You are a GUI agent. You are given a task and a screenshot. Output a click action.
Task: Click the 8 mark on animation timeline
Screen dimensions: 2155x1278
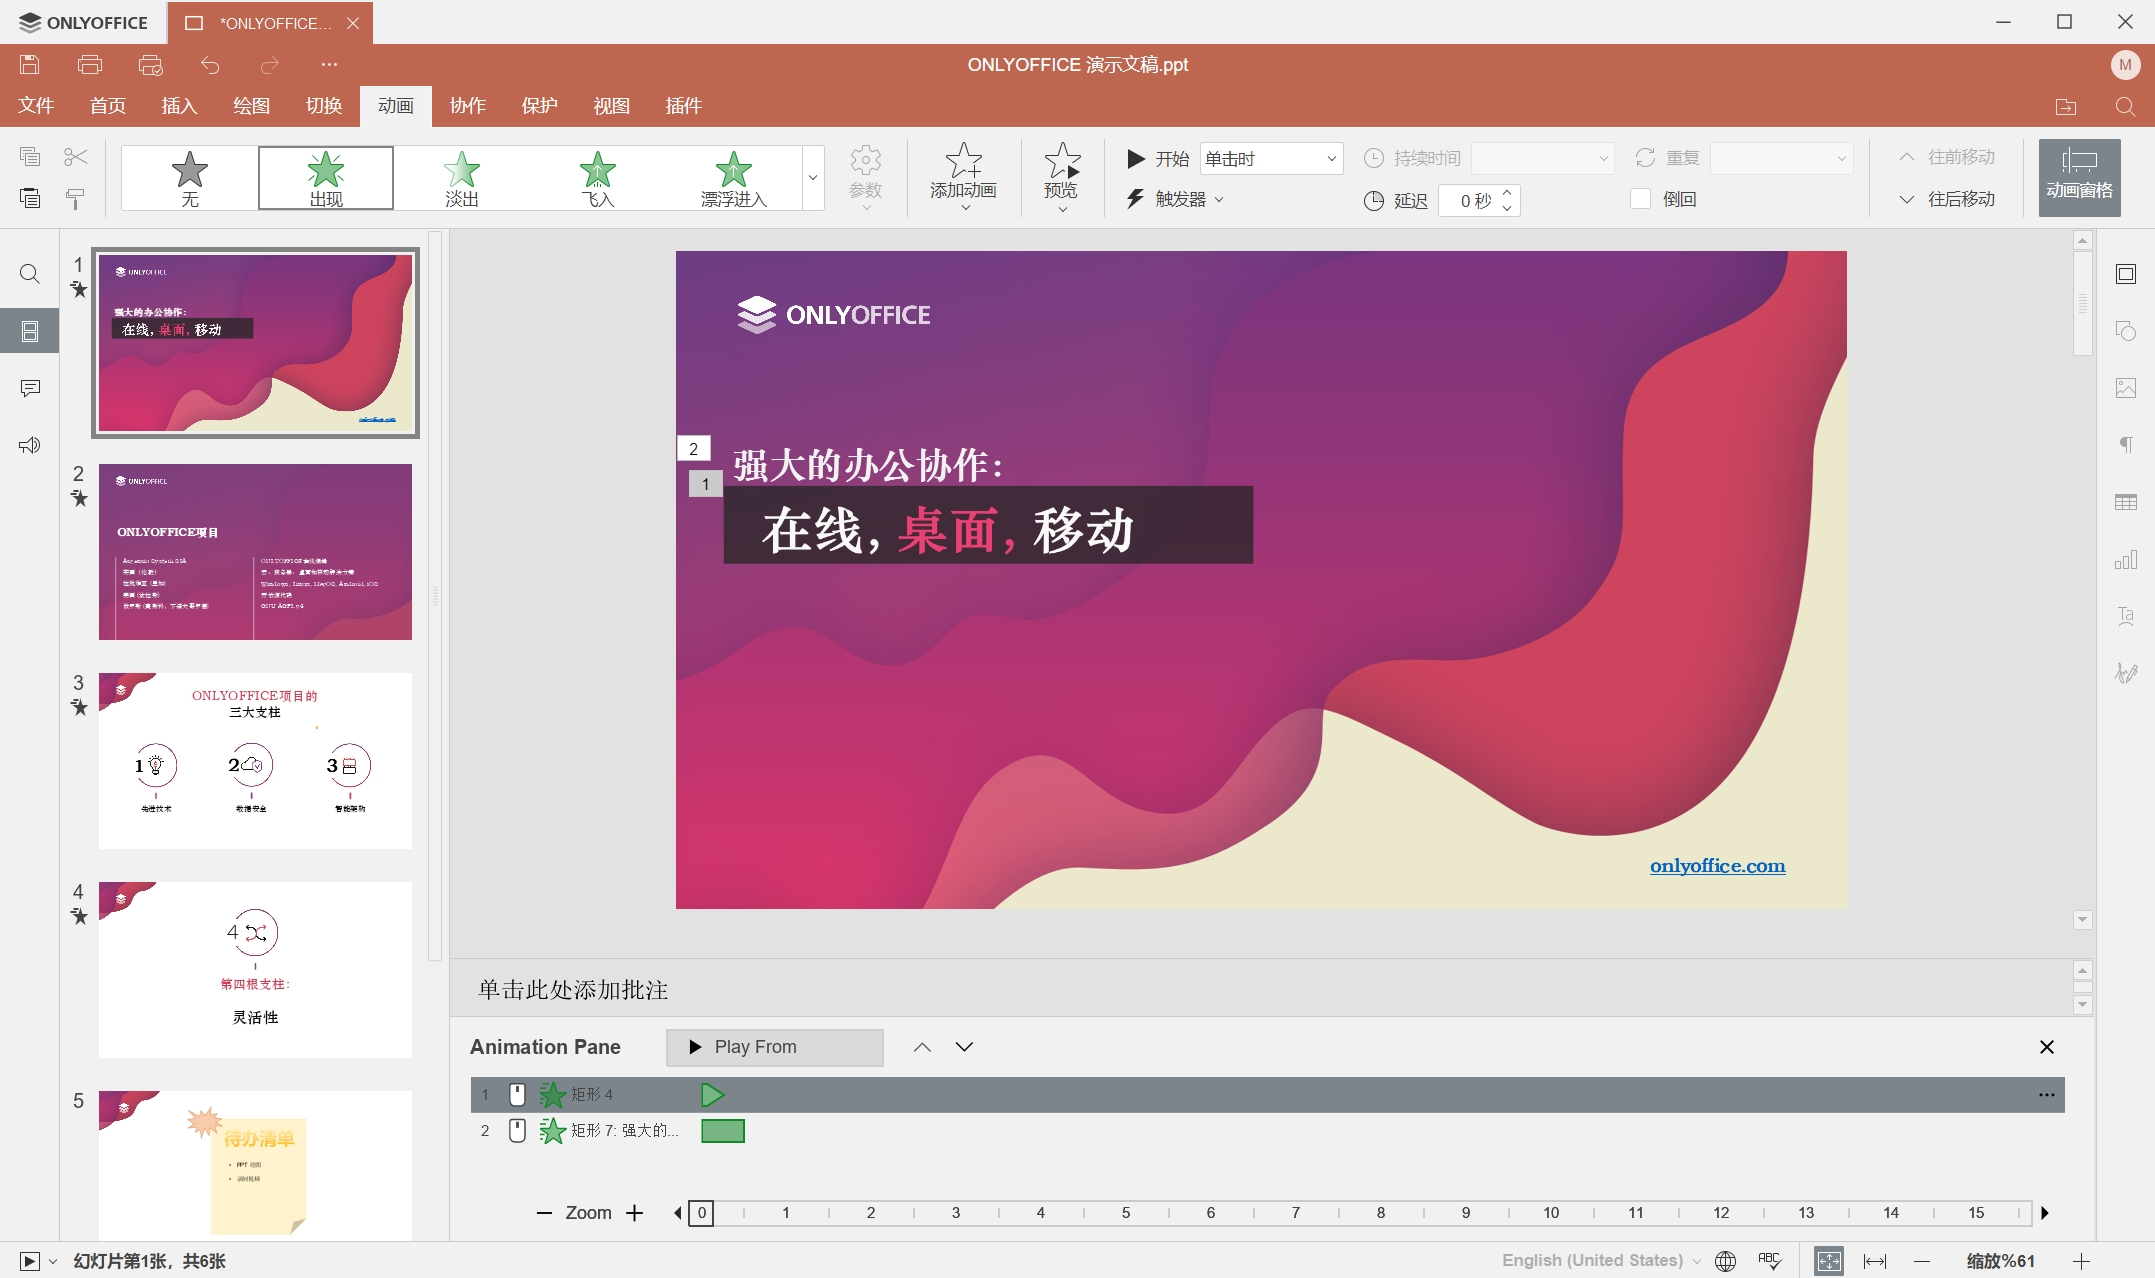(x=1380, y=1213)
